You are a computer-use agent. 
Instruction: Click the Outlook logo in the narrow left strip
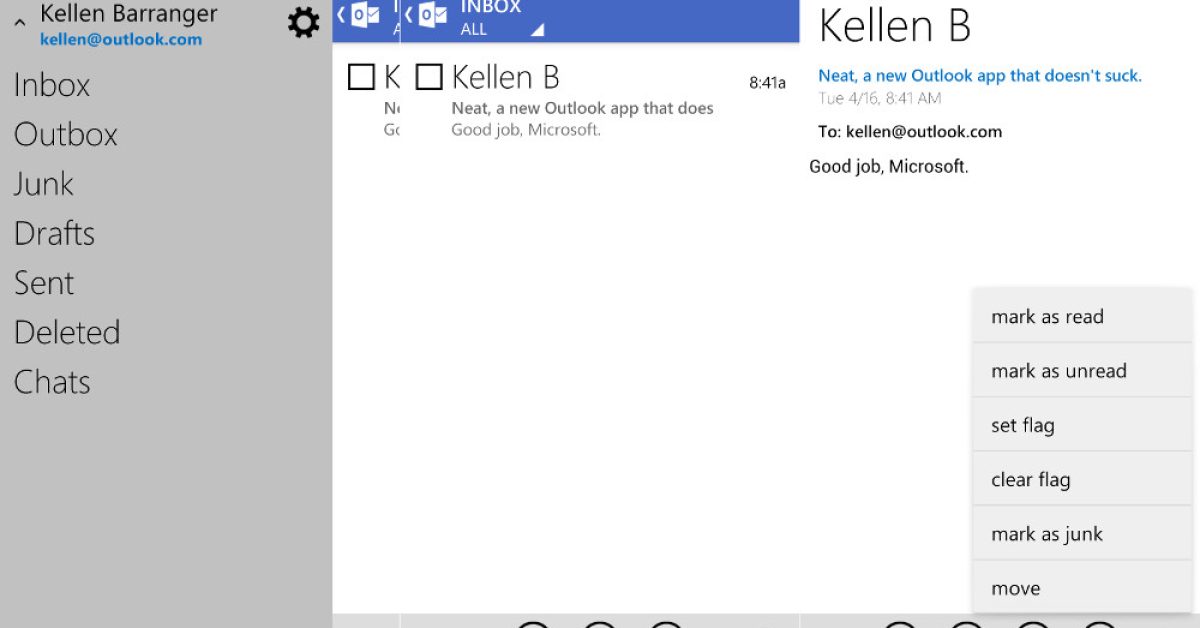point(364,15)
